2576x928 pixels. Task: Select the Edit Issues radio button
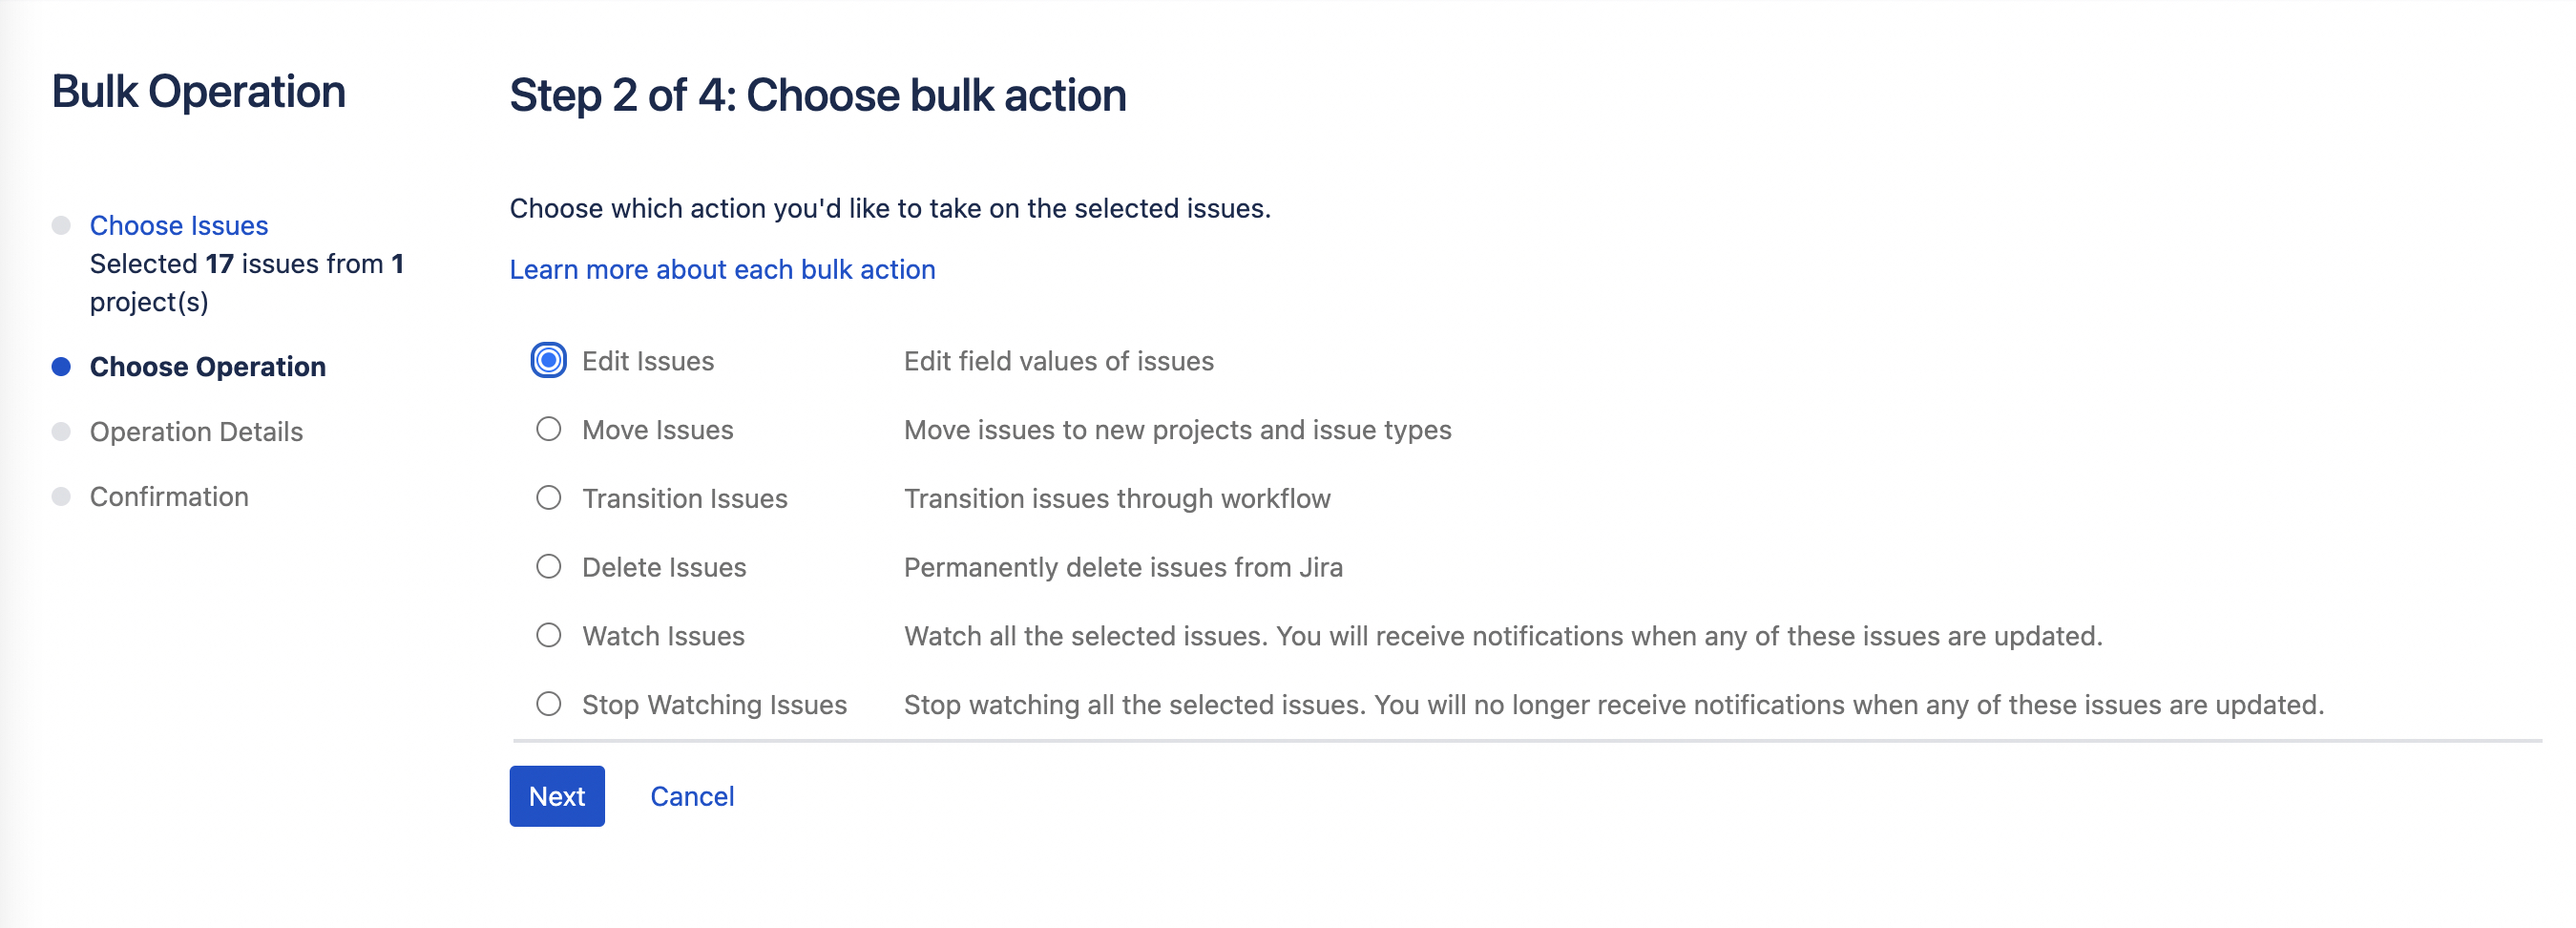tap(548, 360)
